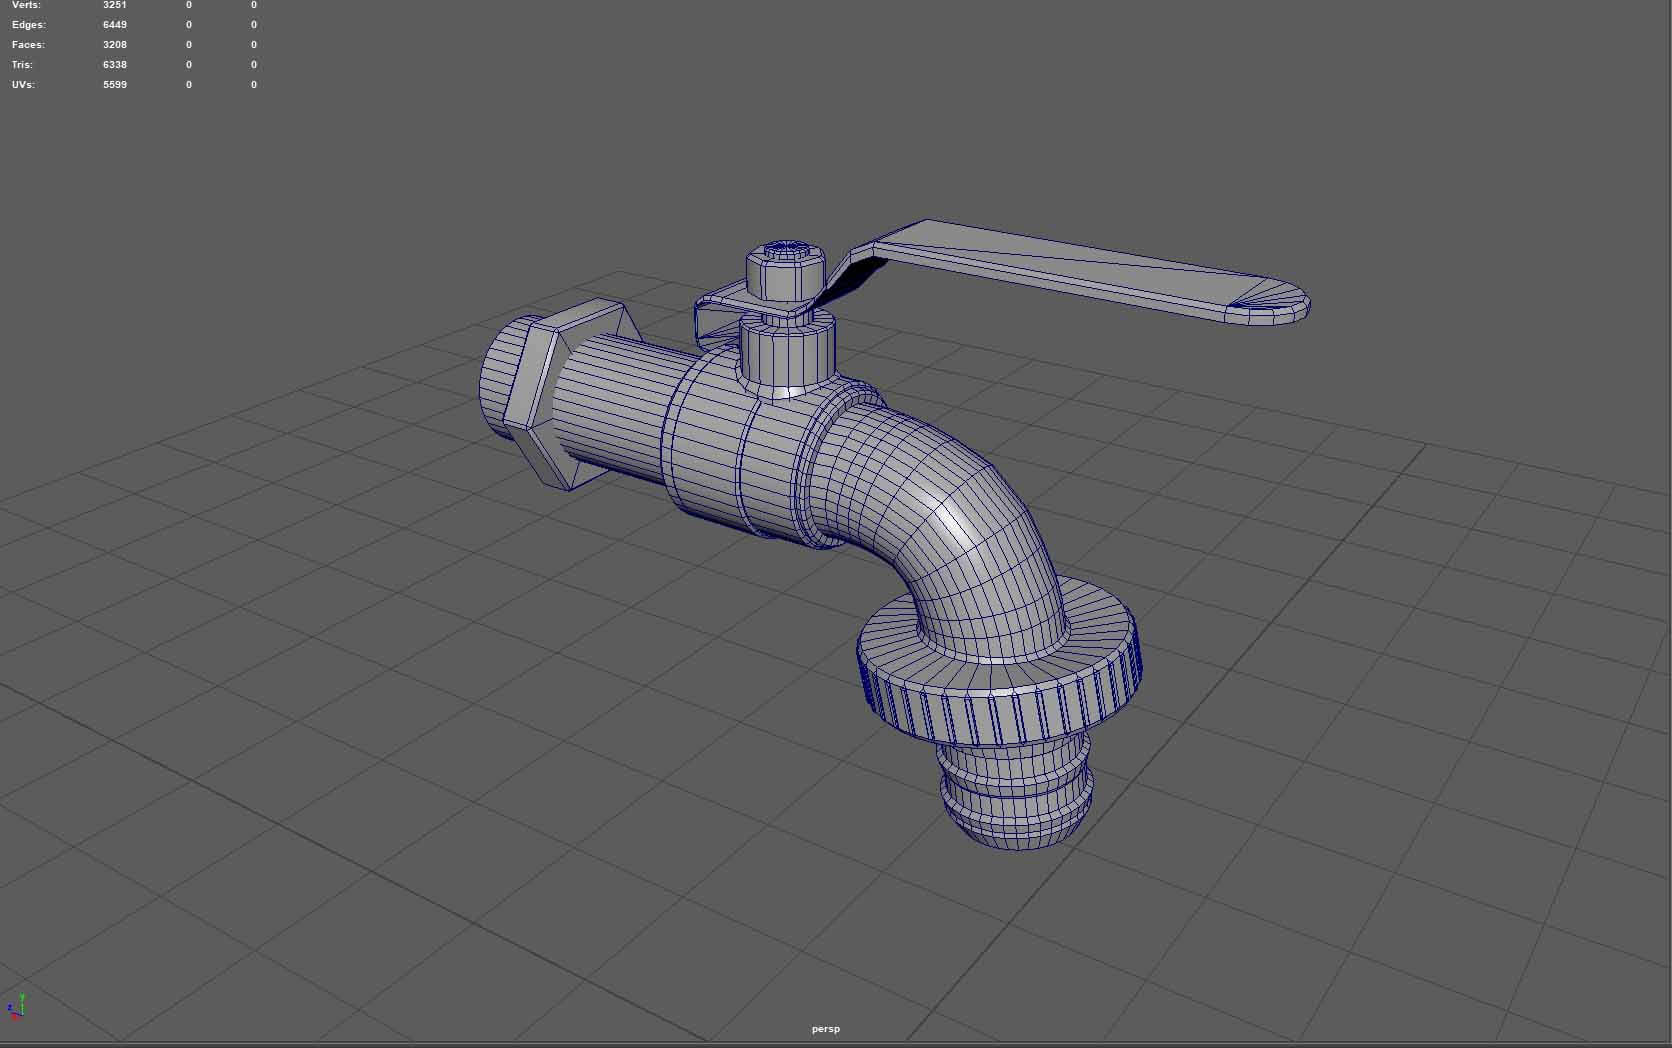Select the straight inlet pipe section

click(x=610, y=408)
